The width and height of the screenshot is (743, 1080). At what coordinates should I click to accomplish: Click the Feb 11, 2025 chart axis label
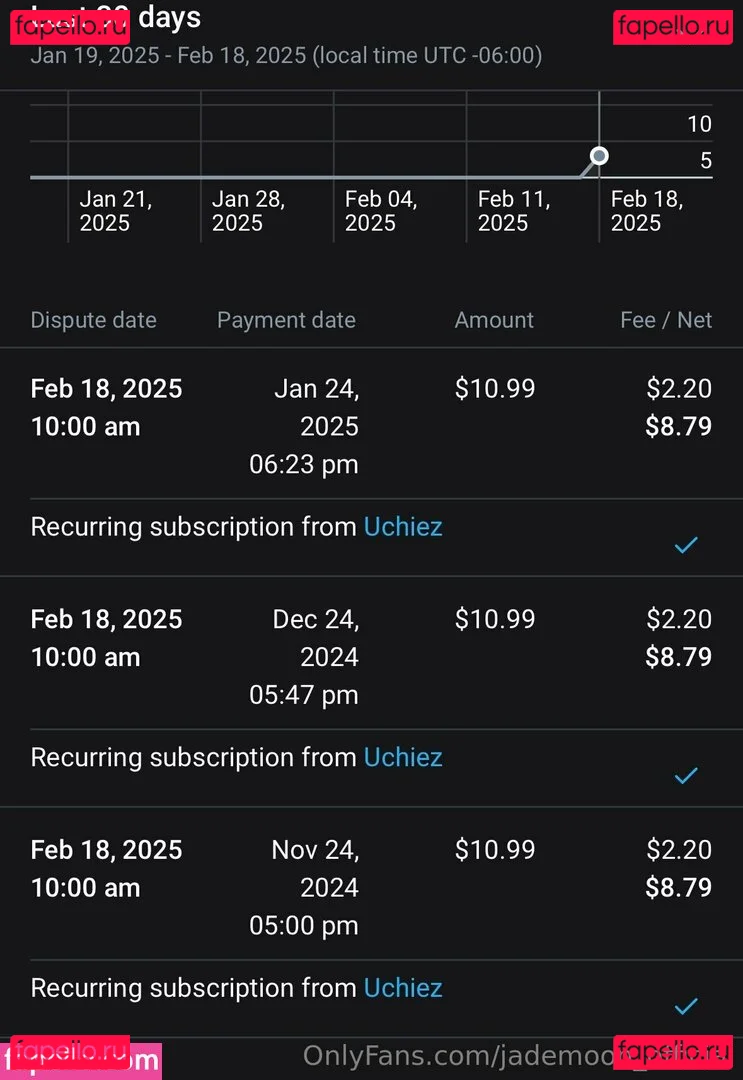tap(514, 211)
